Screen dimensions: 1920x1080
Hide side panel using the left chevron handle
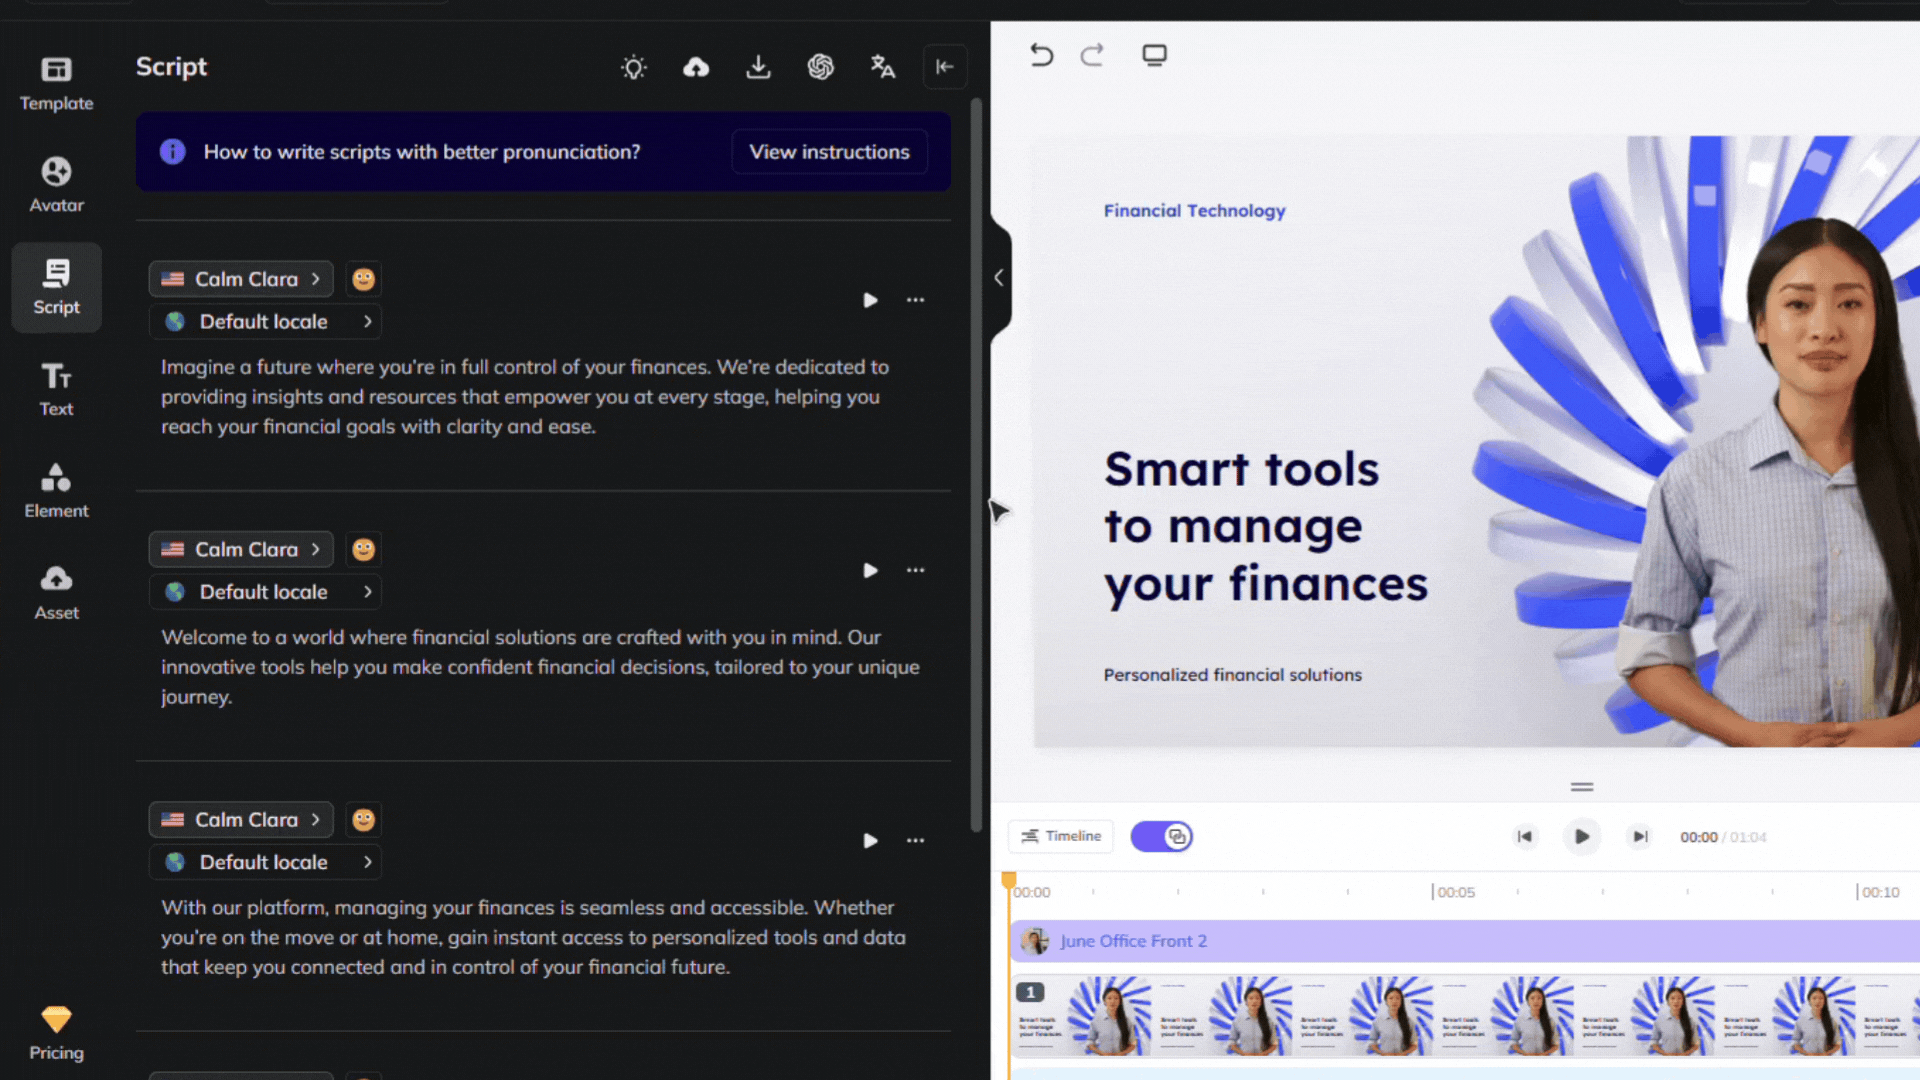[x=999, y=278]
